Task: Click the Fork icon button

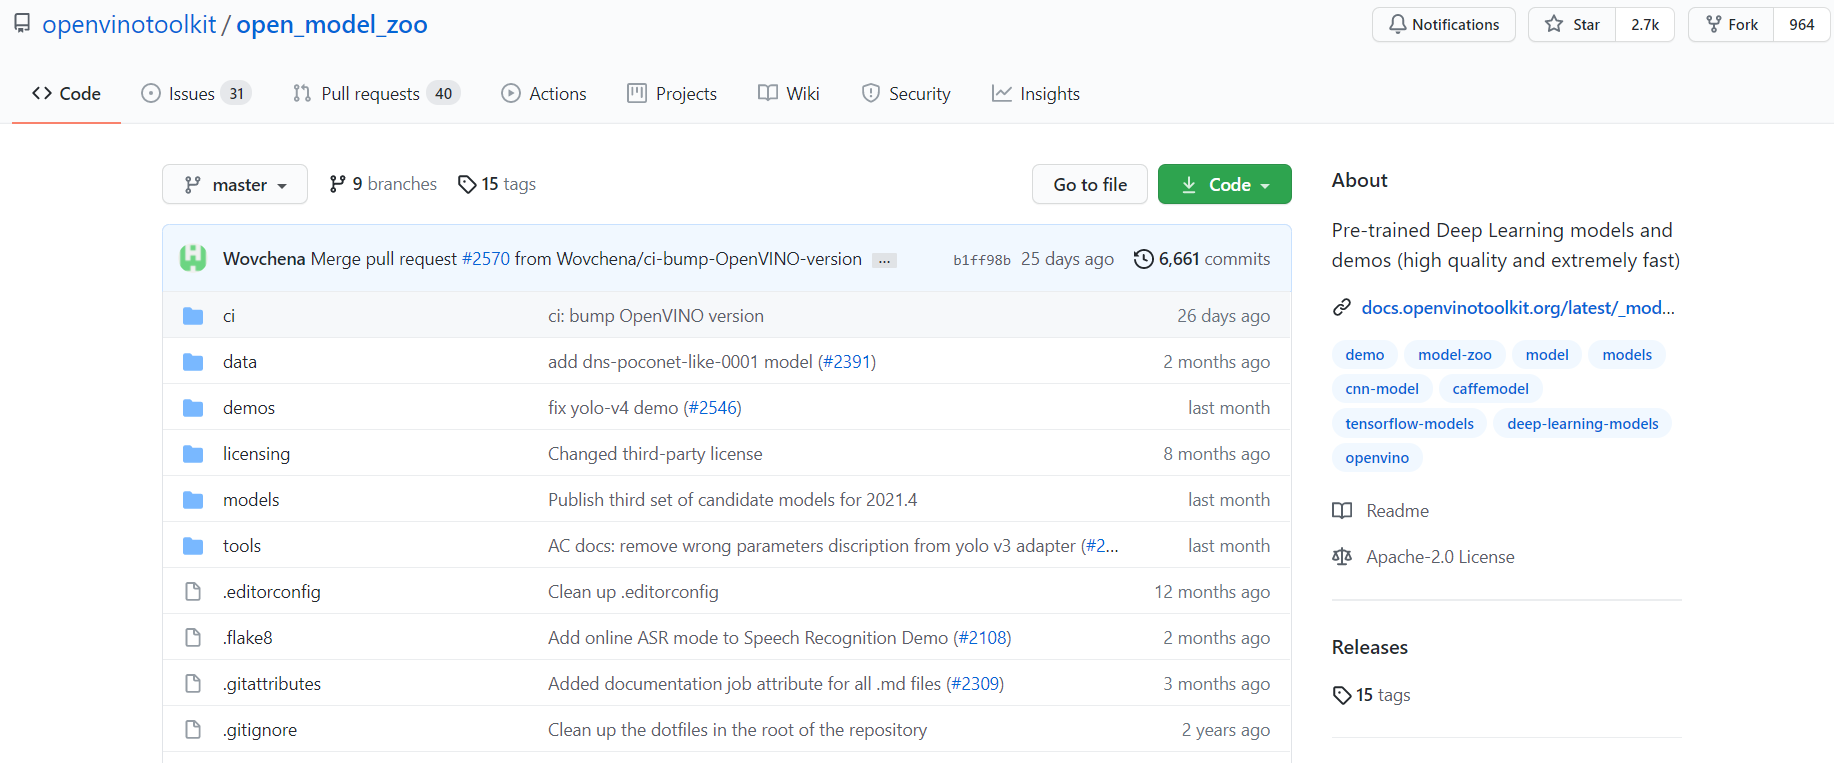Action: pyautogui.click(x=1714, y=25)
